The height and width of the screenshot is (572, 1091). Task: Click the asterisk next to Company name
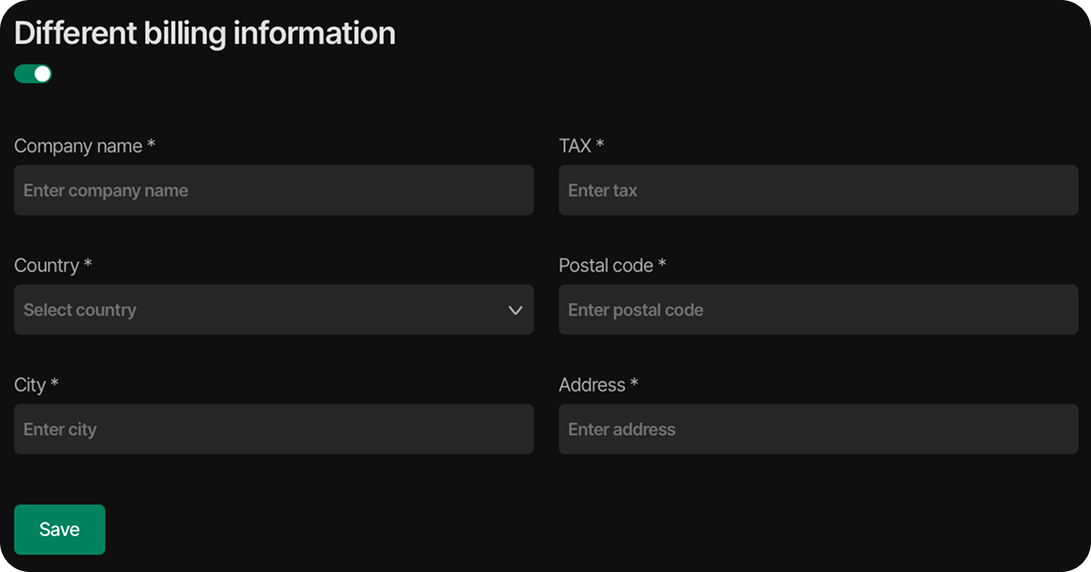tap(151, 145)
